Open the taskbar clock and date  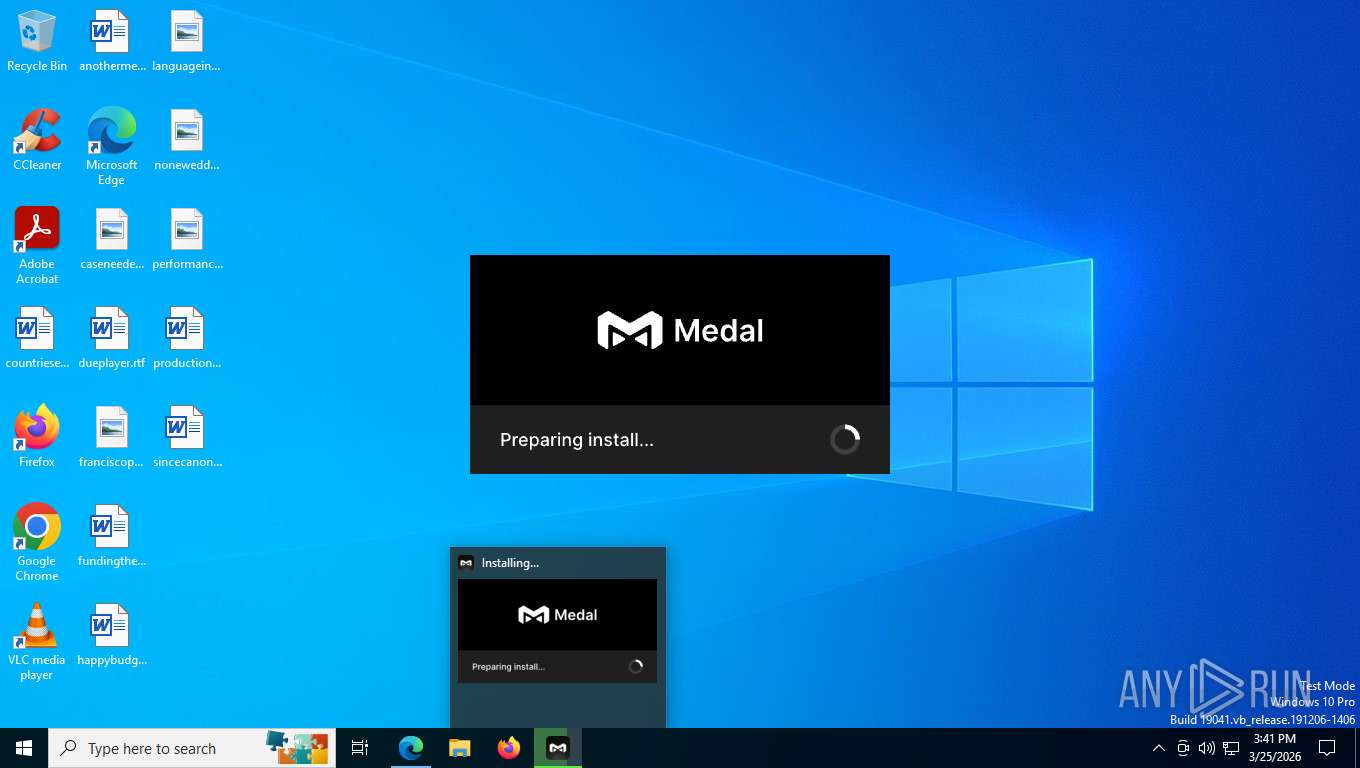[1275, 747]
